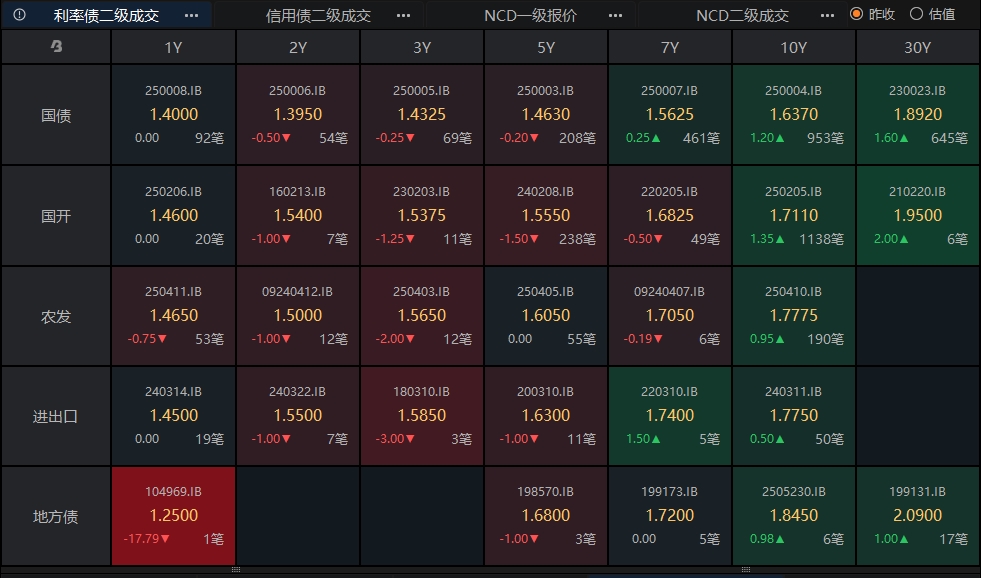Image resolution: width=981 pixels, height=578 pixels.
Task: Select the 国债 row label
Action: click(56, 115)
